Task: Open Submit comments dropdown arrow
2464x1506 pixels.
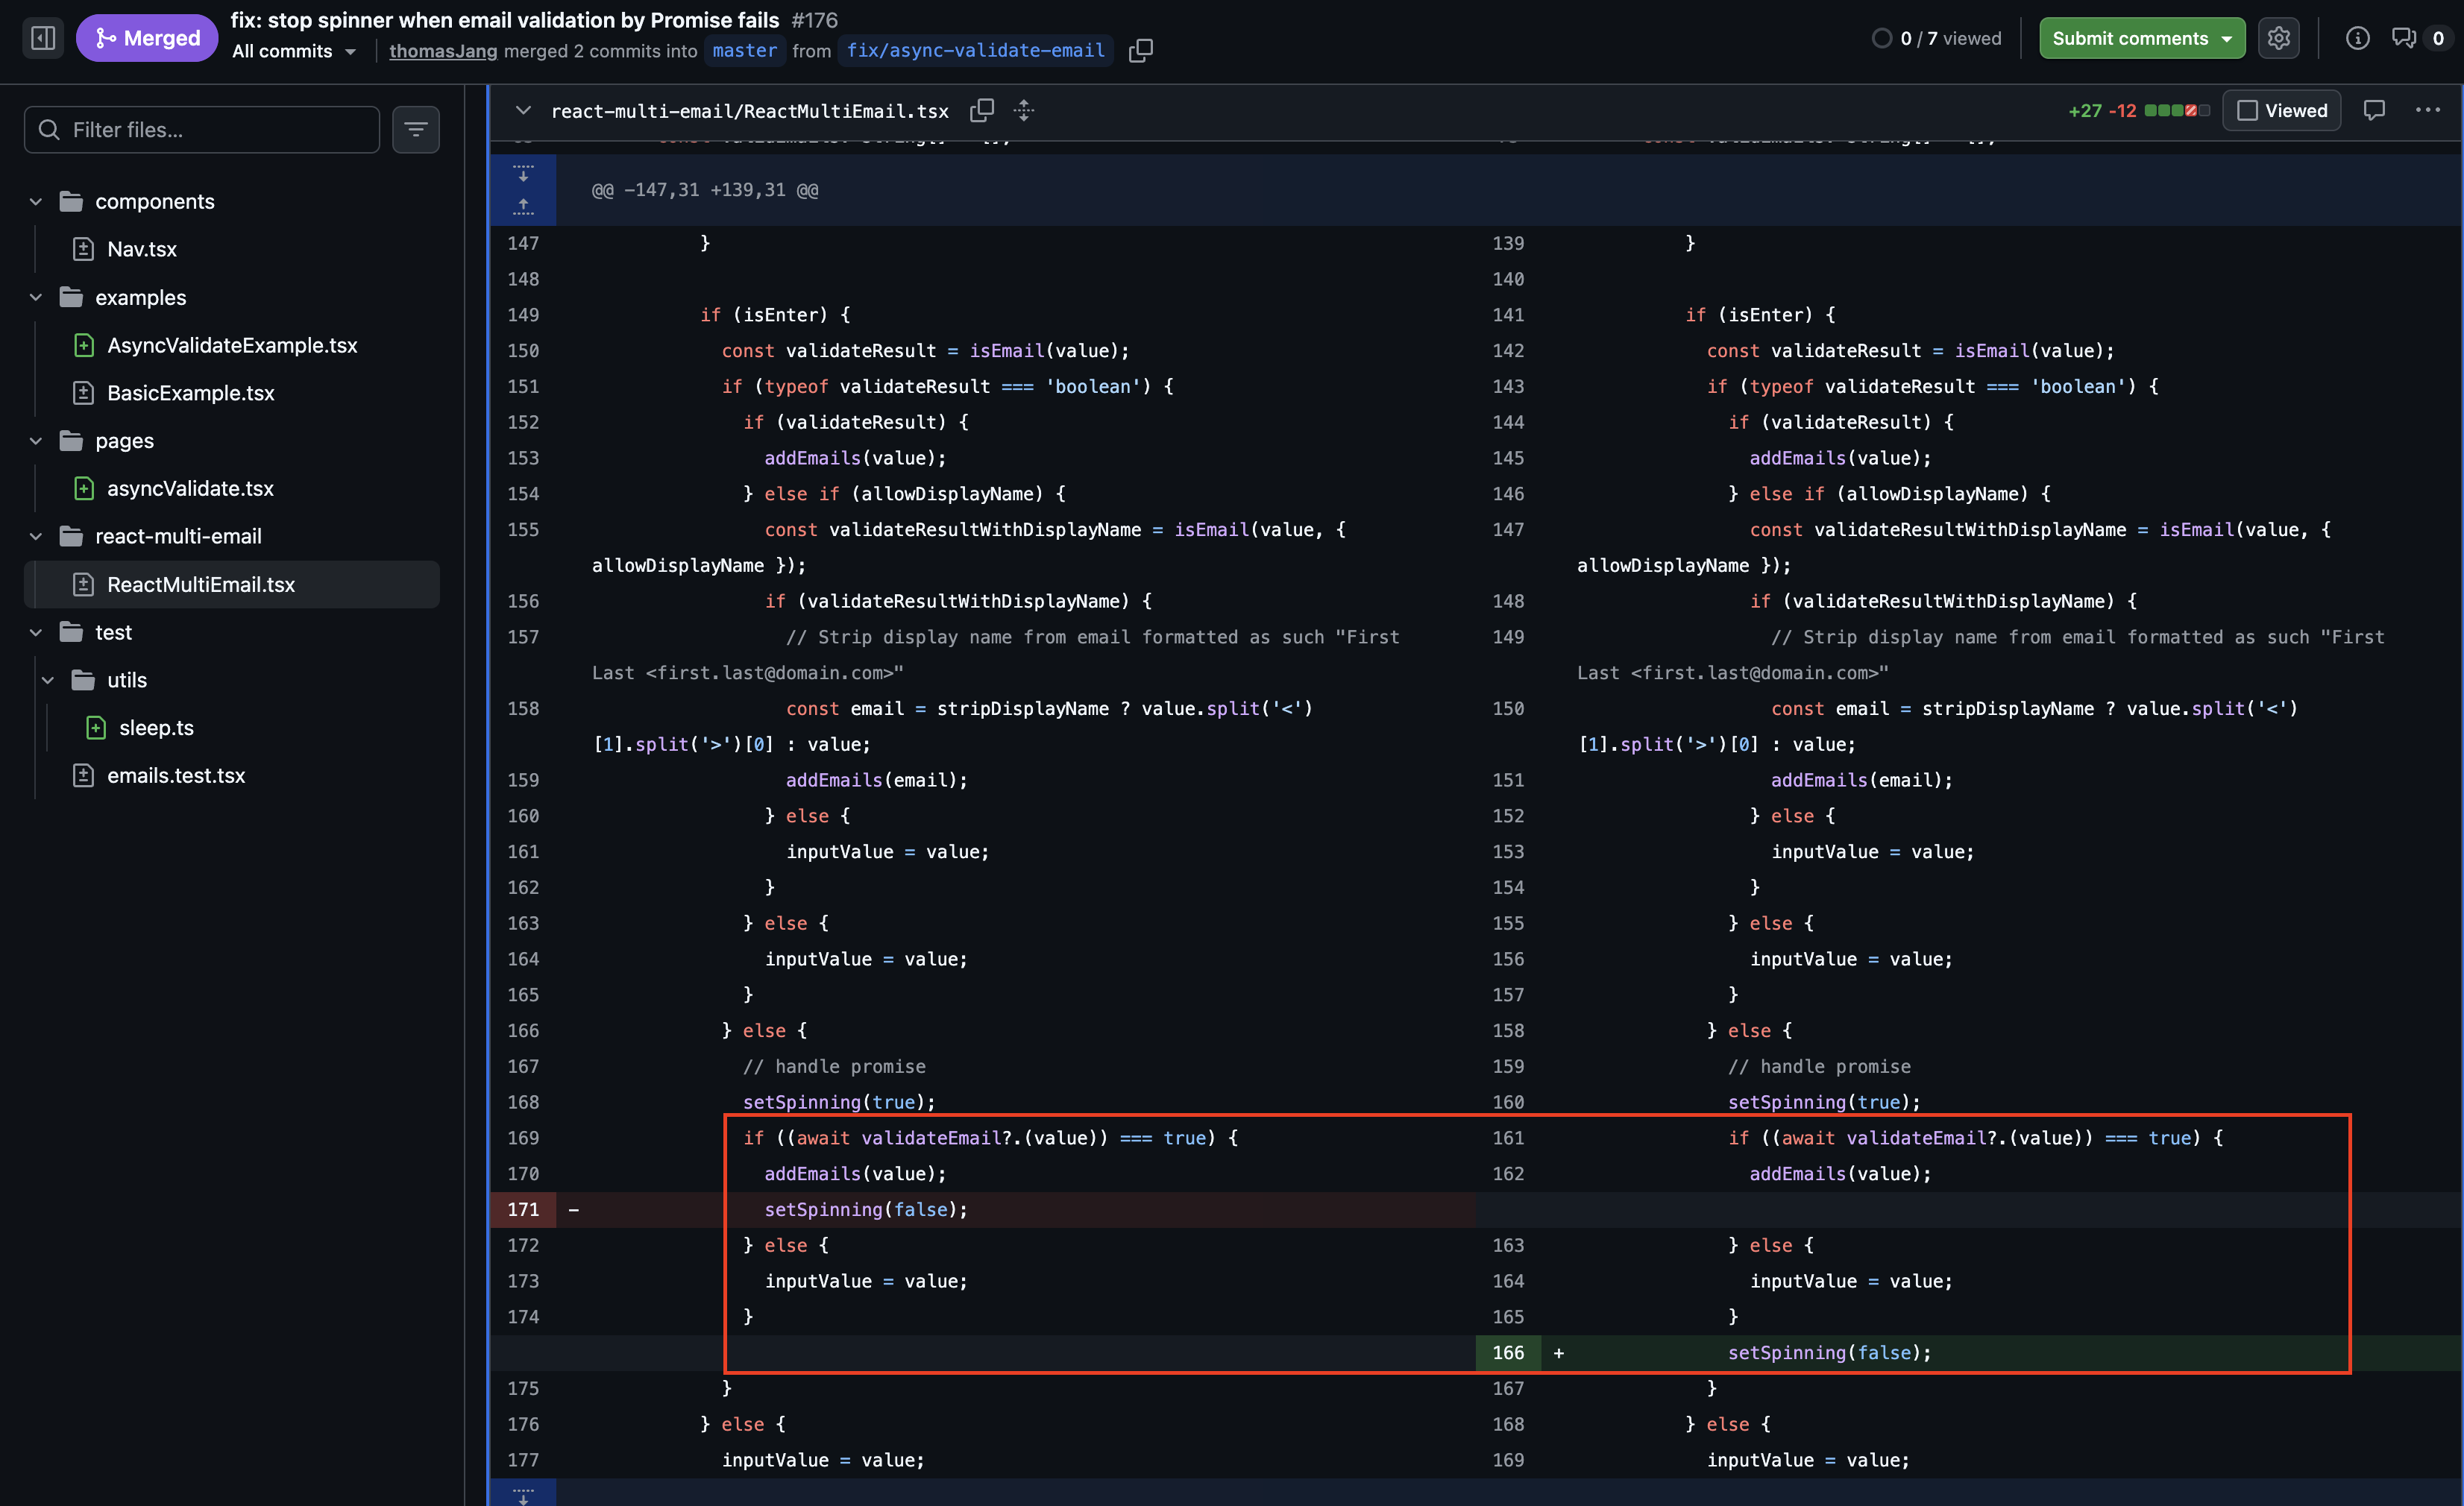Action: coord(2226,39)
